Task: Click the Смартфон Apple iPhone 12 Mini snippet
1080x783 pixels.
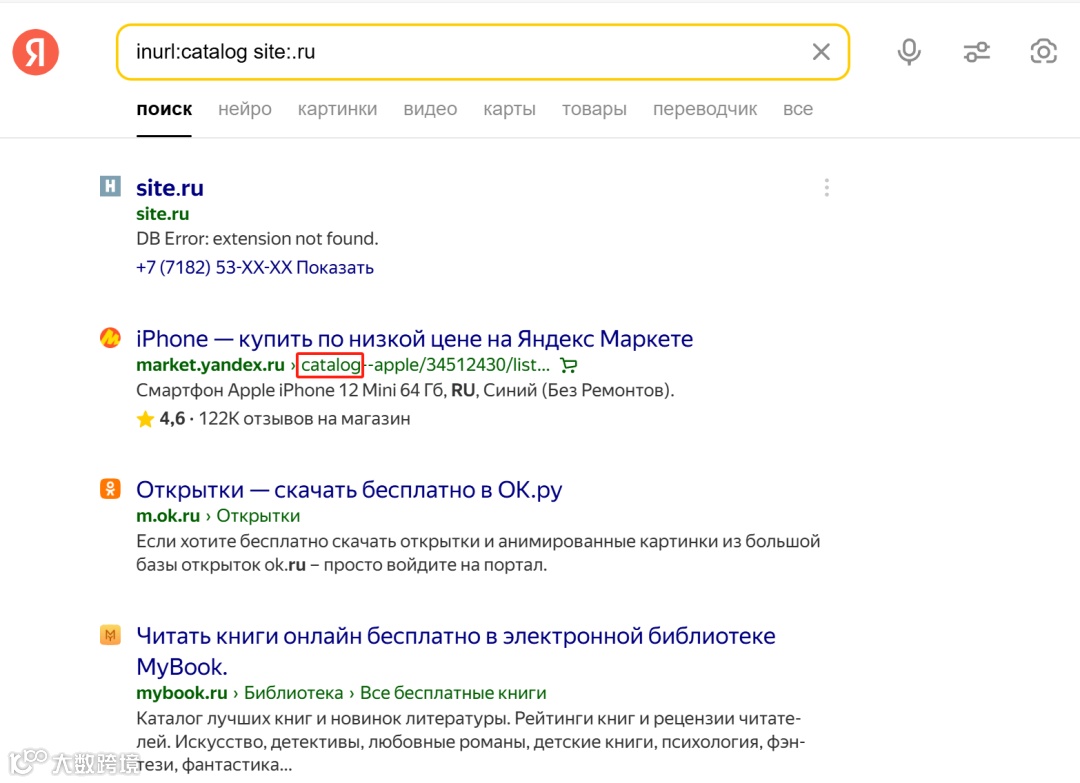Action: click(405, 390)
